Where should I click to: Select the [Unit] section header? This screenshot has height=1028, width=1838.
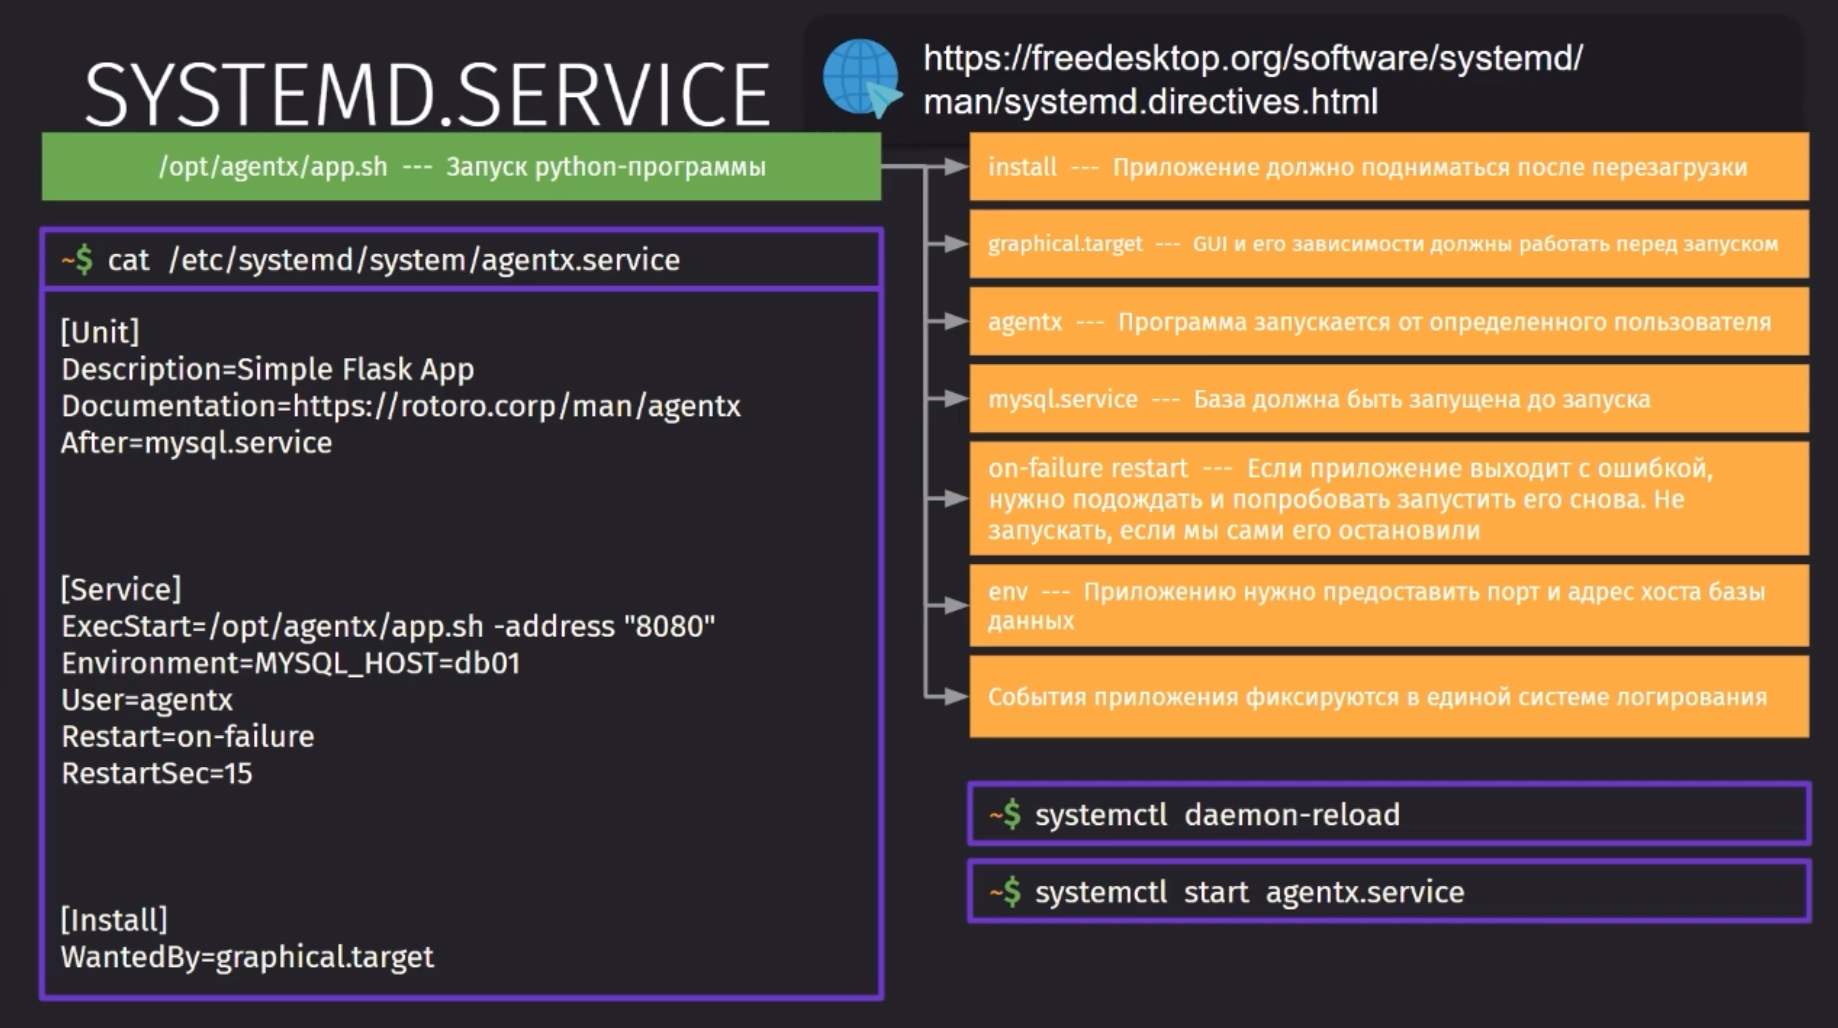tap(100, 332)
